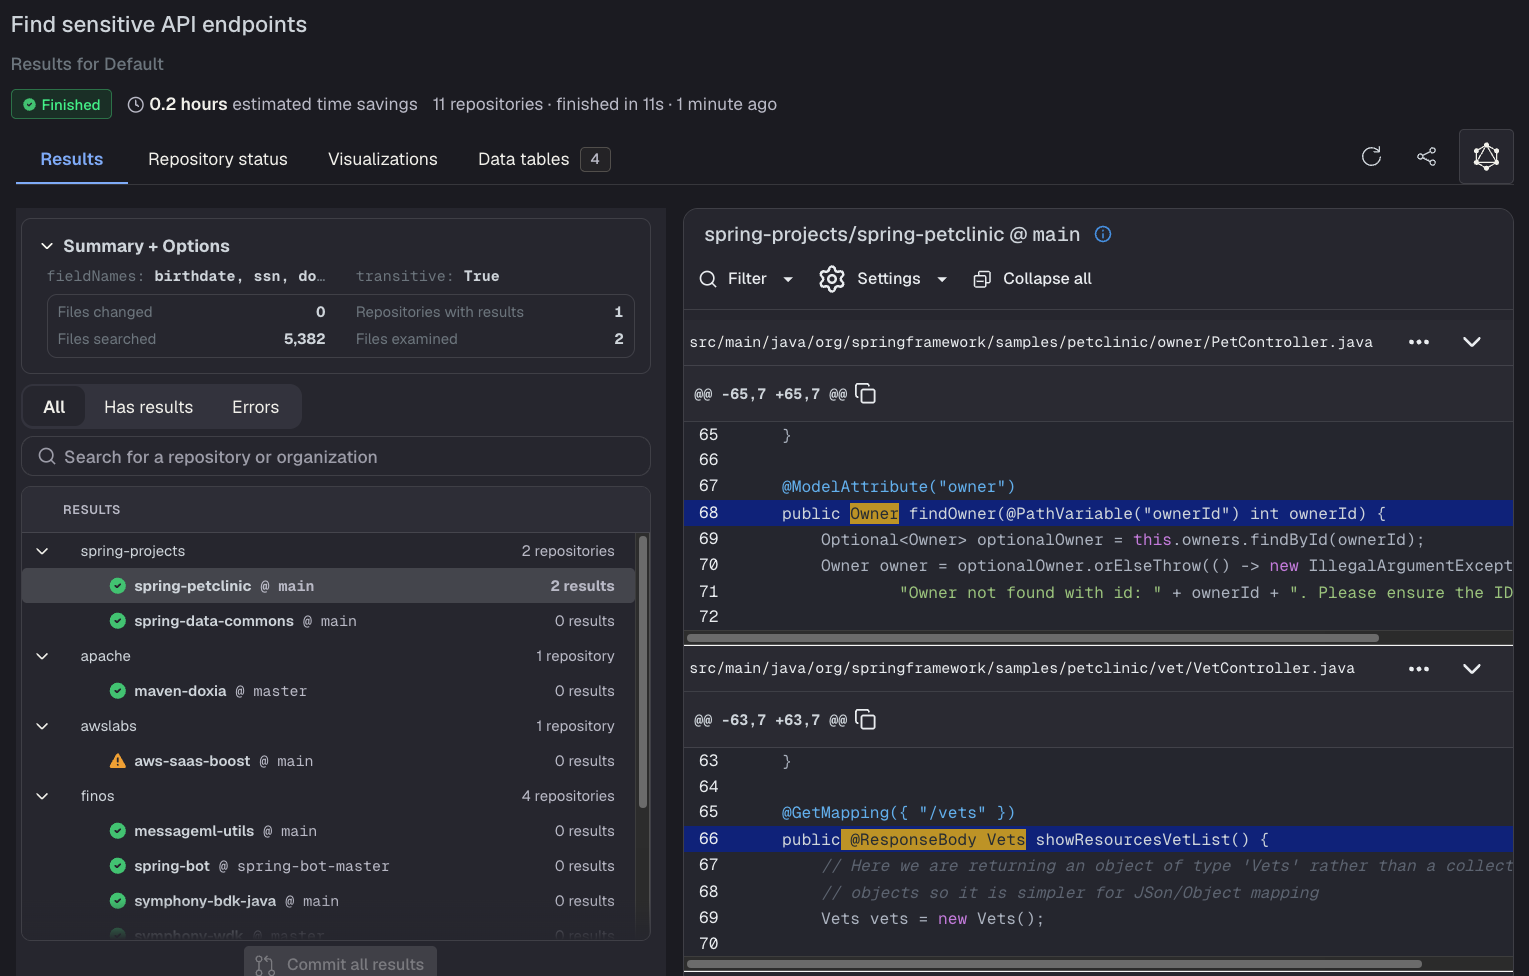Click the green check on spring-data-commons
This screenshot has width=1529, height=976.
[118, 621]
